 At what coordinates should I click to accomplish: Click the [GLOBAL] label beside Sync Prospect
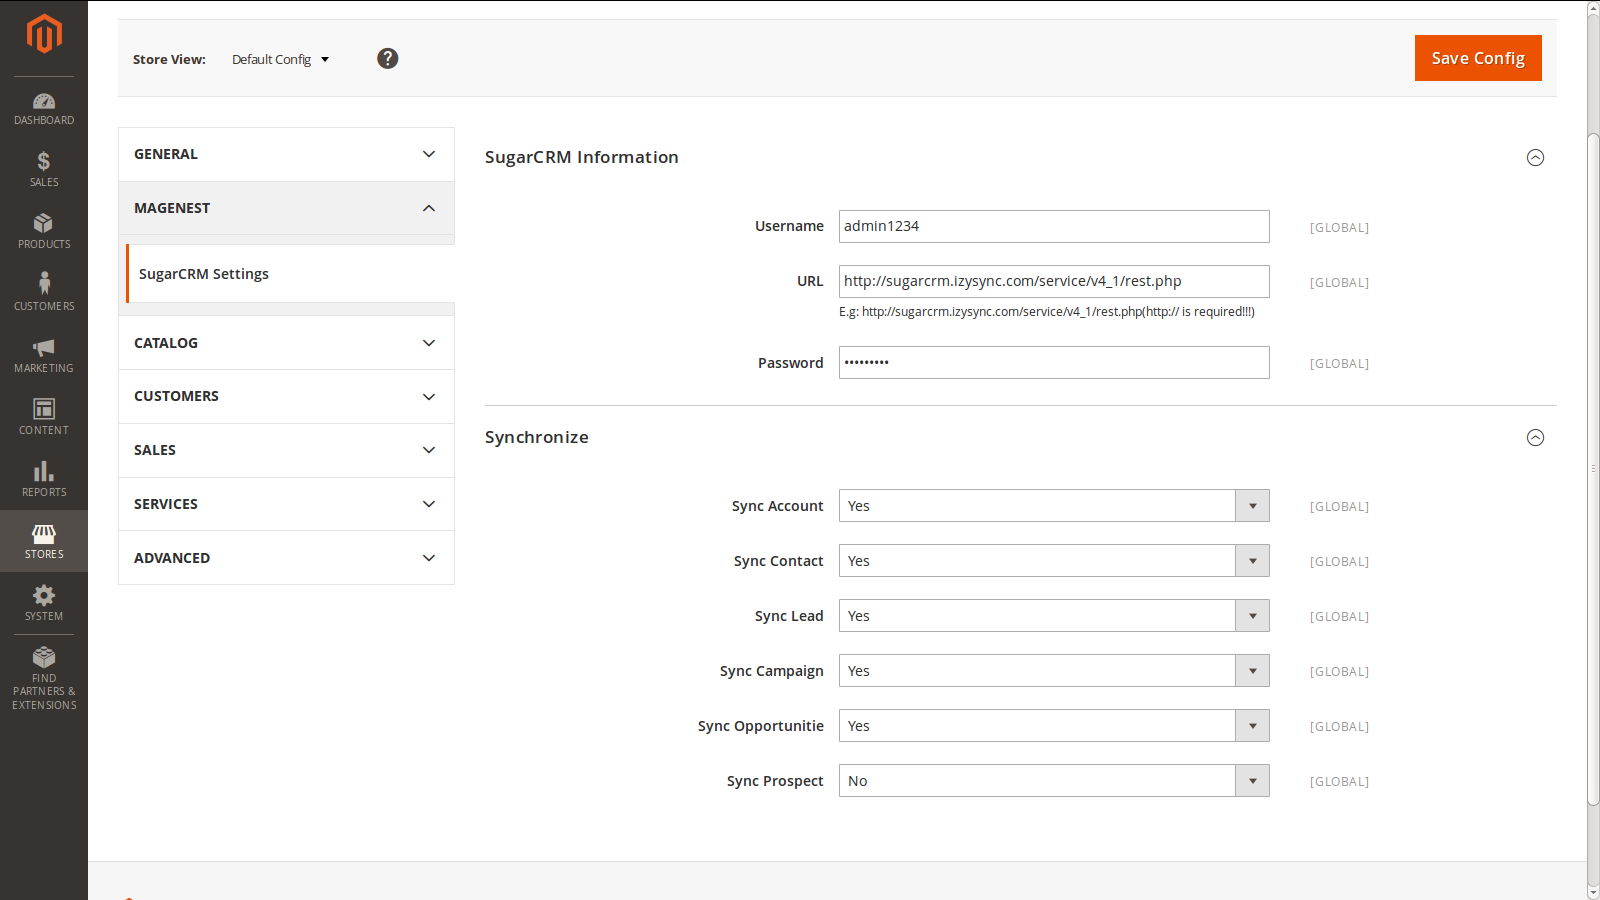pyautogui.click(x=1339, y=782)
